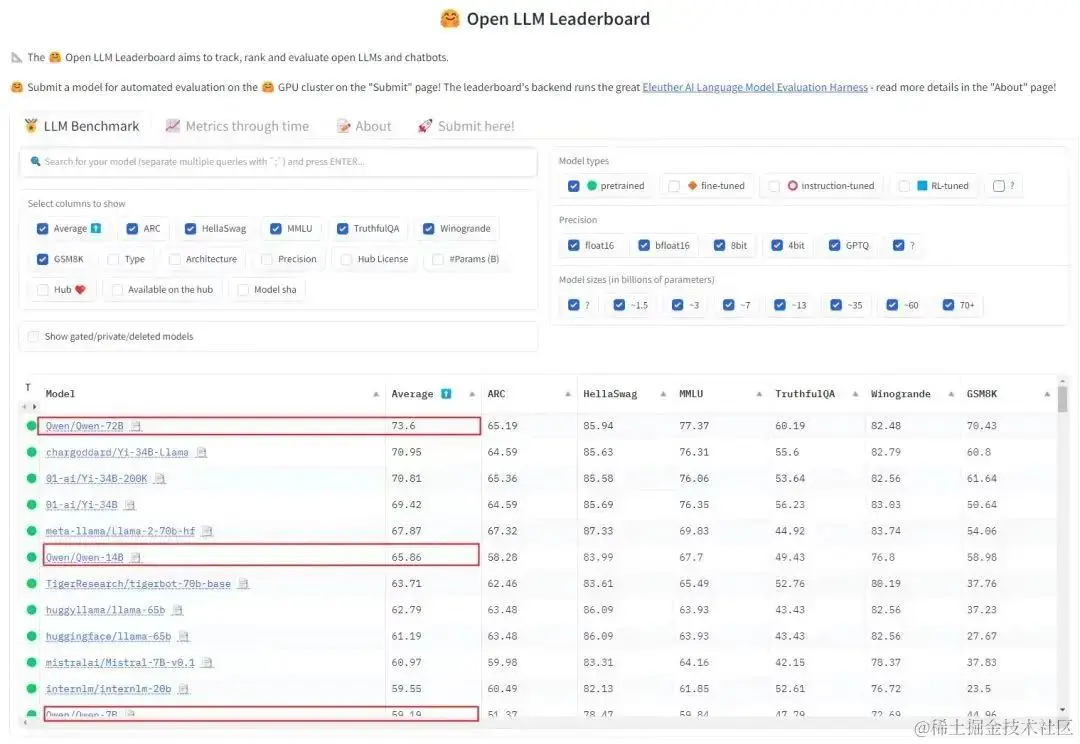The width and height of the screenshot is (1080, 744).
Task: Toggle the 4bit precision checkbox
Action: click(x=777, y=245)
